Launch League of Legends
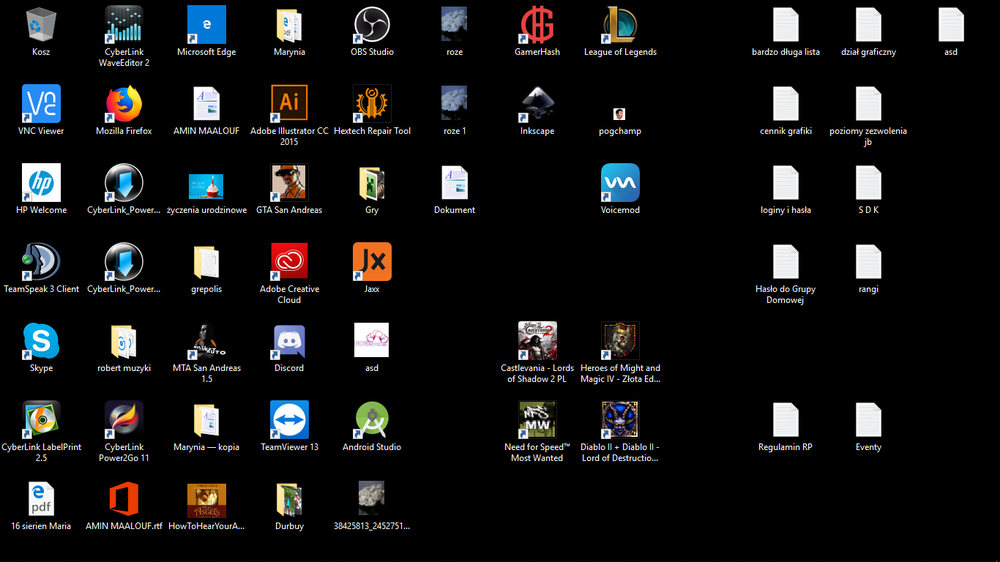 tap(620, 25)
